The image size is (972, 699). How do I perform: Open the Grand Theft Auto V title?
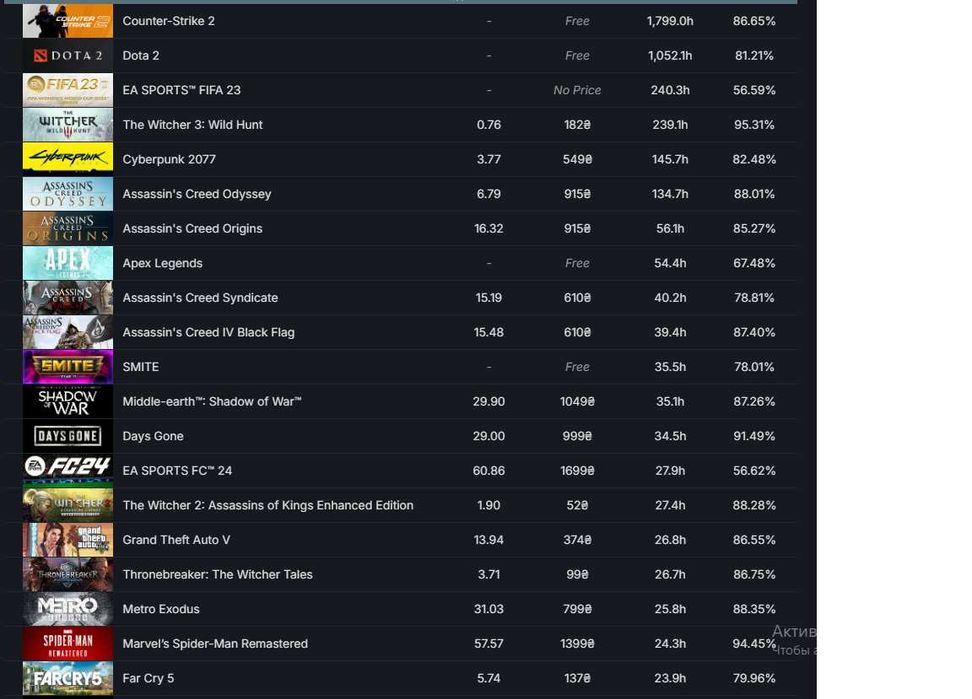[x=176, y=540]
